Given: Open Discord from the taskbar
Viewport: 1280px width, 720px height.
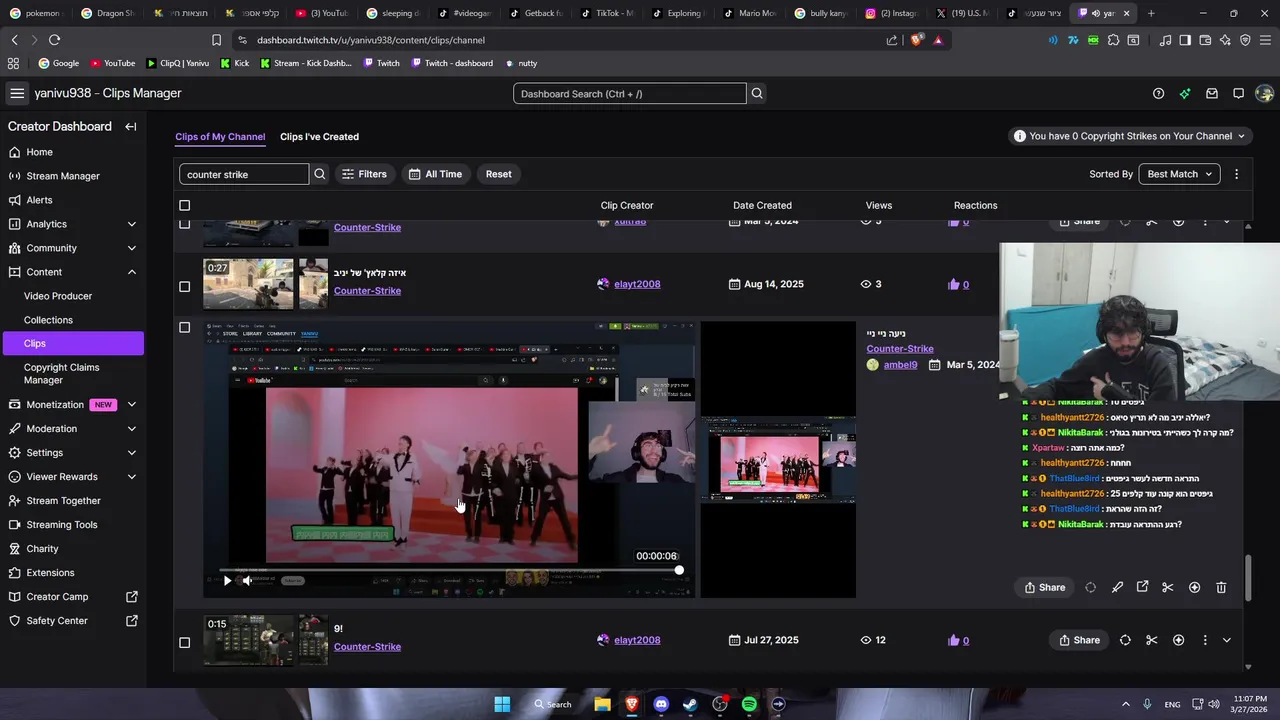Looking at the screenshot, I should coord(661,704).
